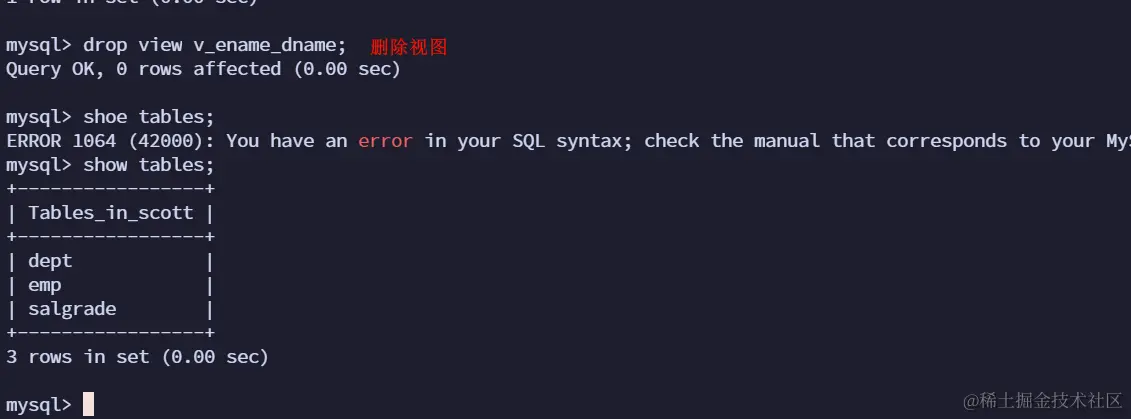1131x419 pixels.
Task: Click the word drop in the first command
Action: [x=105, y=45]
